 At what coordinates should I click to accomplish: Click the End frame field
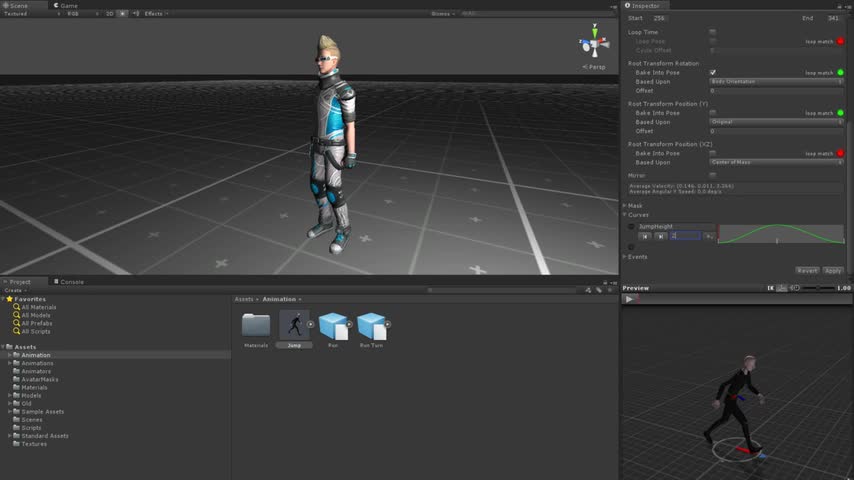click(x=834, y=18)
